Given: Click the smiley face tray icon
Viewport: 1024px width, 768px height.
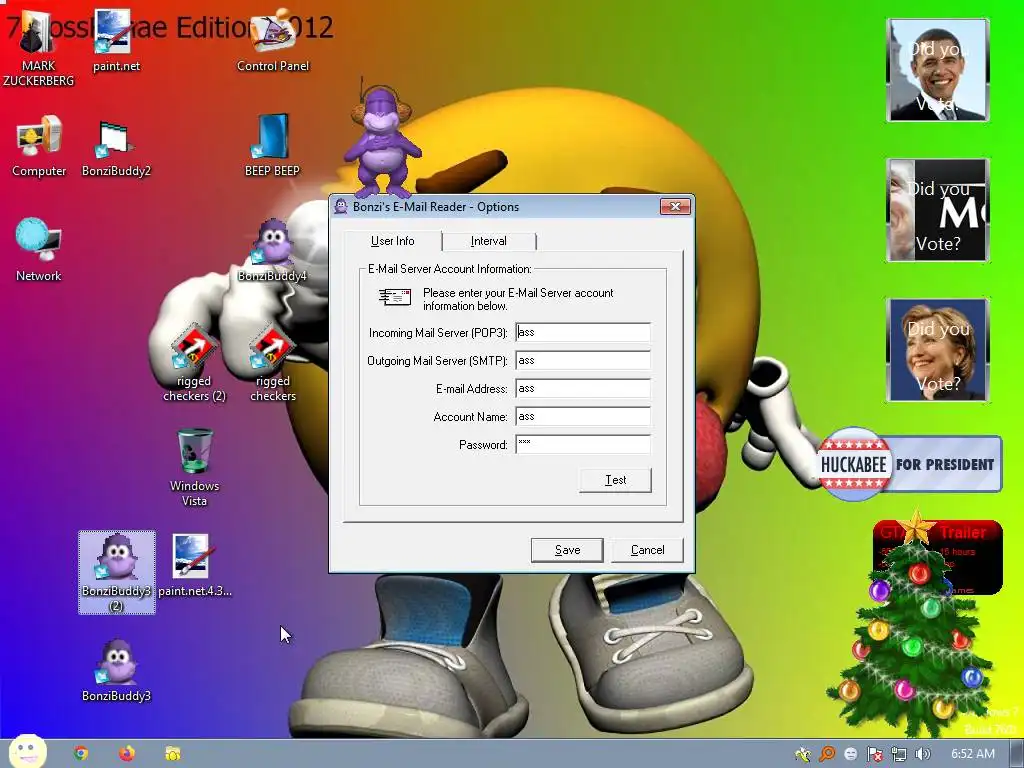Looking at the screenshot, I should tap(850, 754).
